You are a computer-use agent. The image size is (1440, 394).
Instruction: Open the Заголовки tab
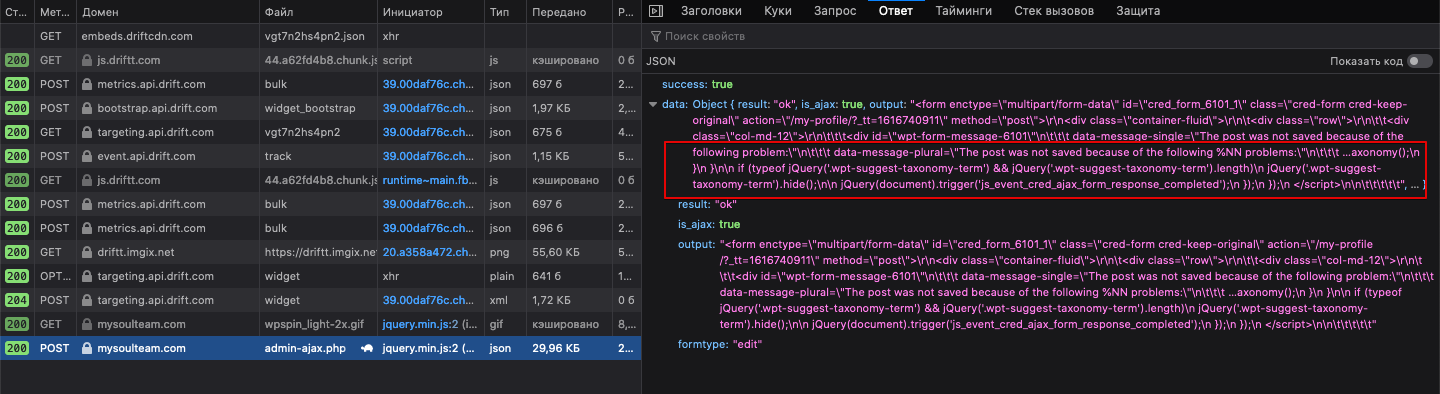[x=711, y=11]
